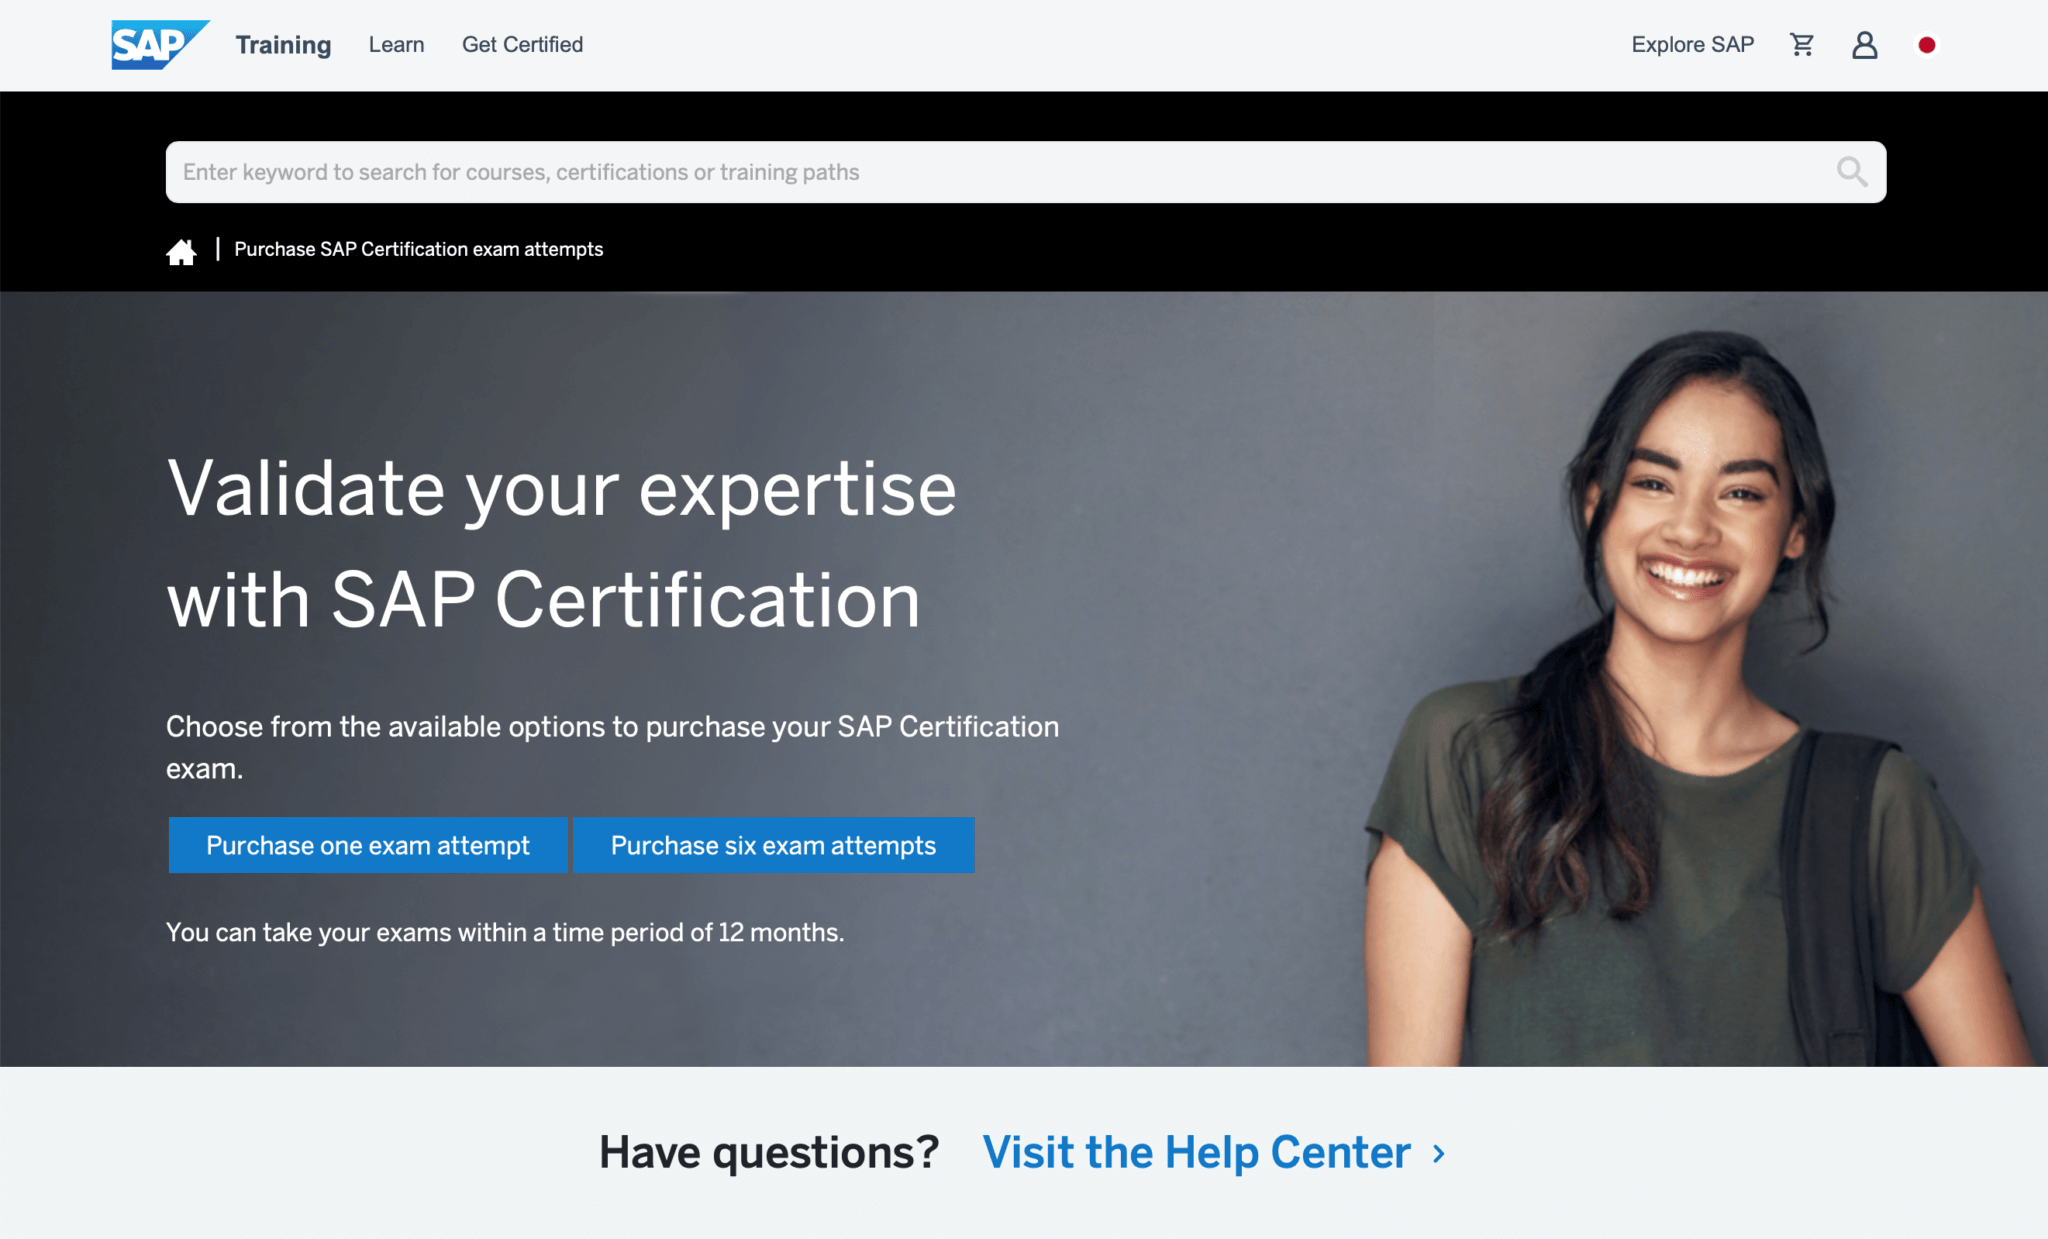Open sign-in via the profile person icon
Screen dimensions: 2048x1239
(x=1864, y=44)
